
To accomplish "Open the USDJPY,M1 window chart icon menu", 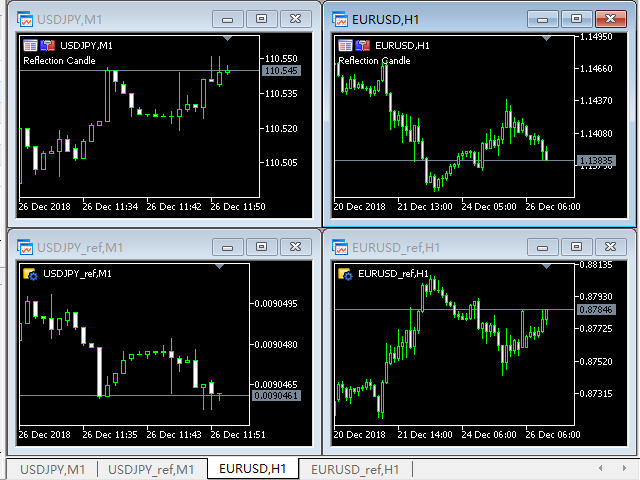I will click(25, 19).
